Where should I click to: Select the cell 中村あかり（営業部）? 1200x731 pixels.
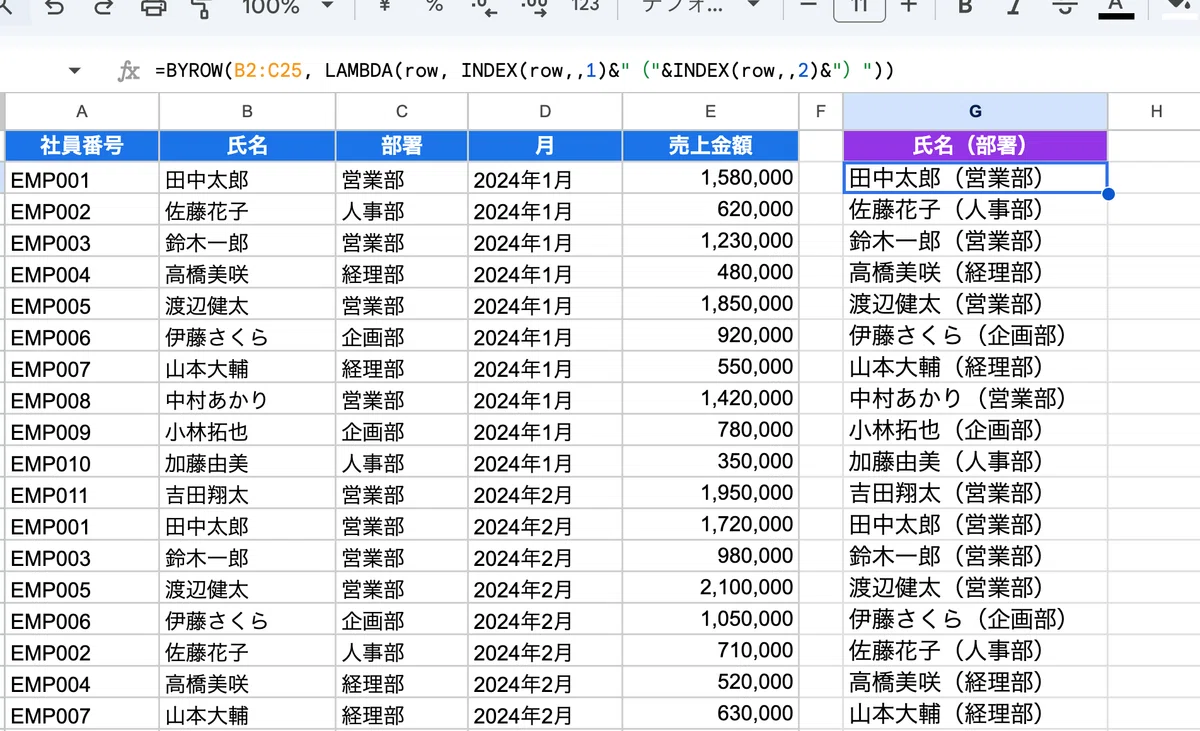point(975,400)
